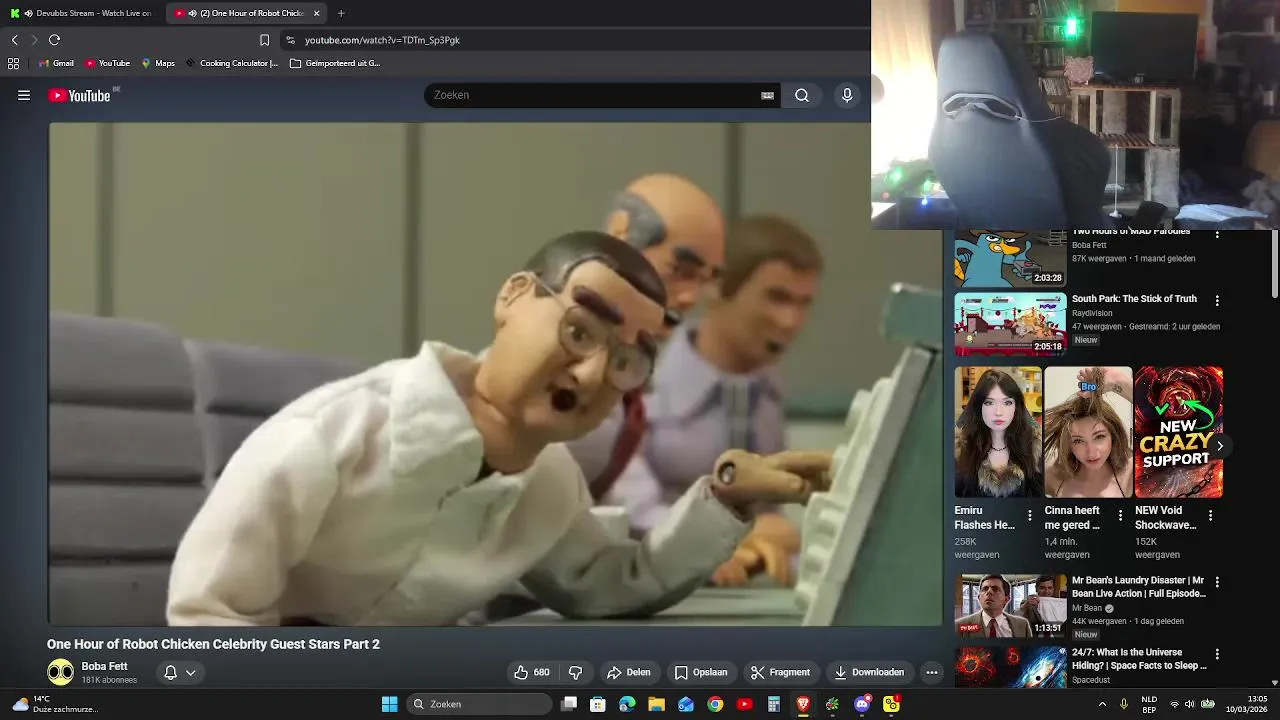Screen dimensions: 1280x720
Task: Open options for Mr Bean video
Action: [x=1217, y=582]
